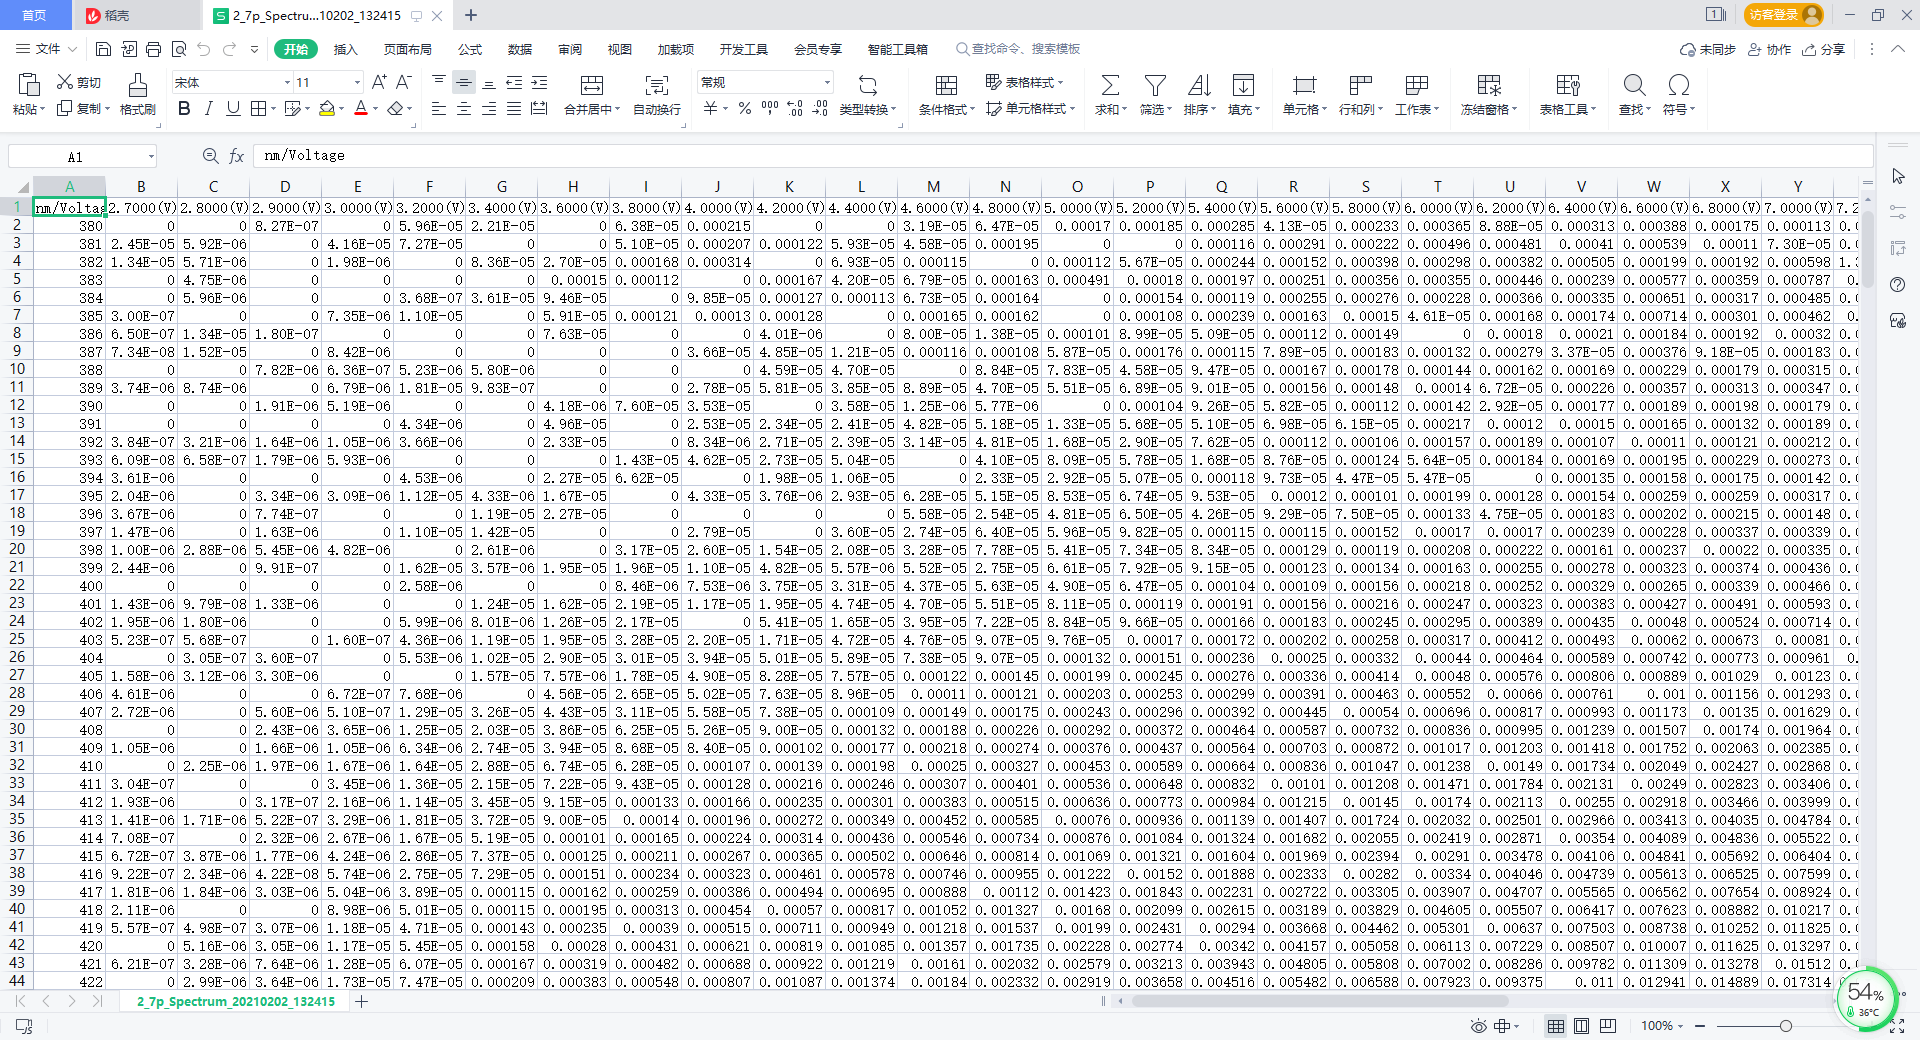Click the Wrap Text (自动换行) icon
This screenshot has width=1920, height=1040.
(656, 85)
